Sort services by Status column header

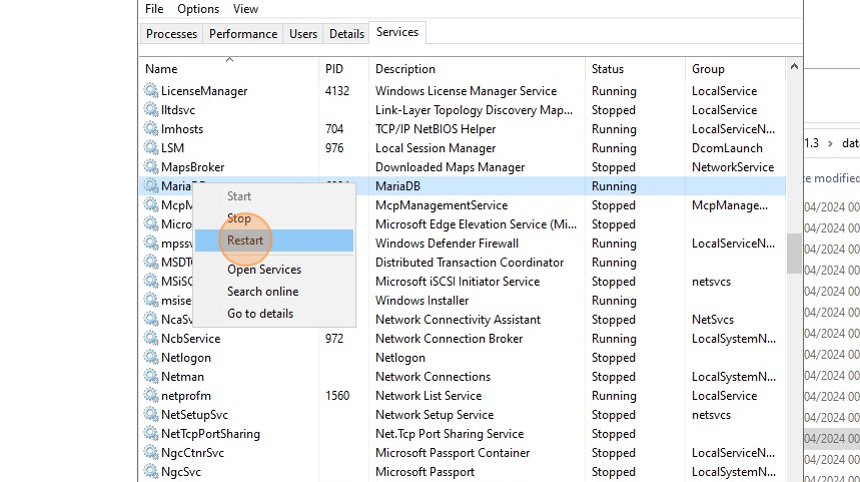607,69
